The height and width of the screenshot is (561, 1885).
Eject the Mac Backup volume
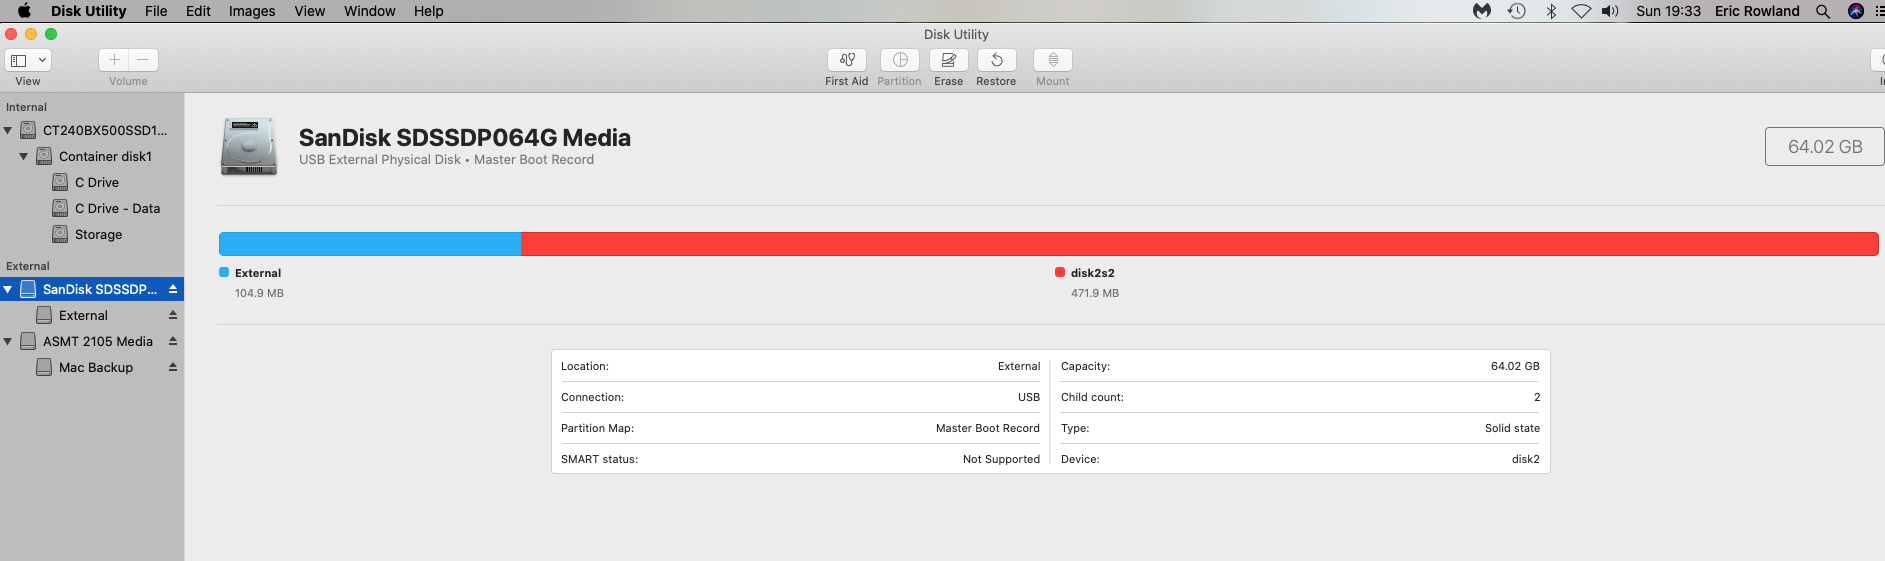pyautogui.click(x=173, y=367)
